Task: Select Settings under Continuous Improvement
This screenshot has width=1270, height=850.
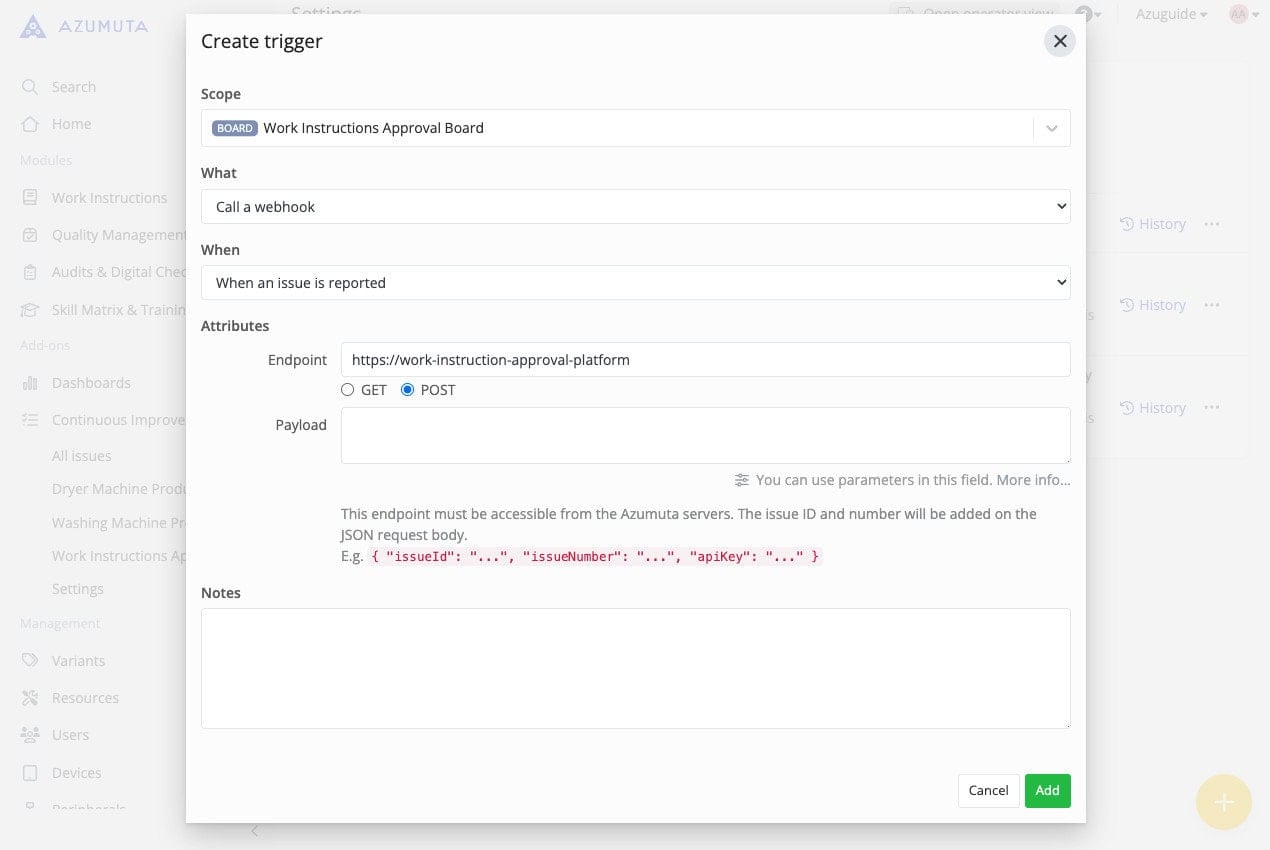Action: point(77,588)
